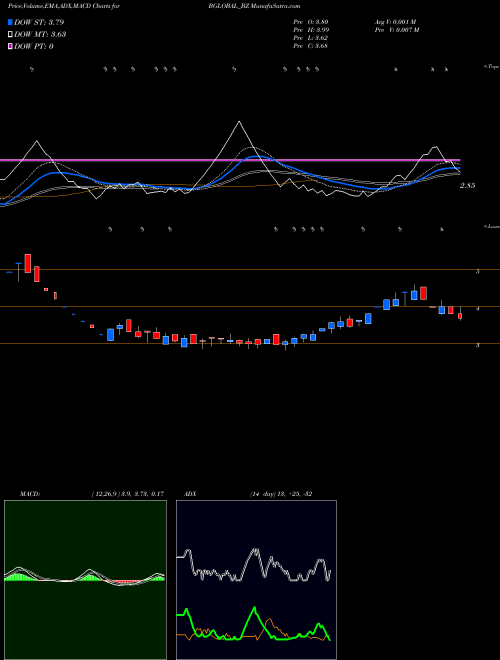Click the Price,Volume,EMA,ADX,MACD Charts for heading
The width and height of the screenshot is (500, 660).
[64, 6]
